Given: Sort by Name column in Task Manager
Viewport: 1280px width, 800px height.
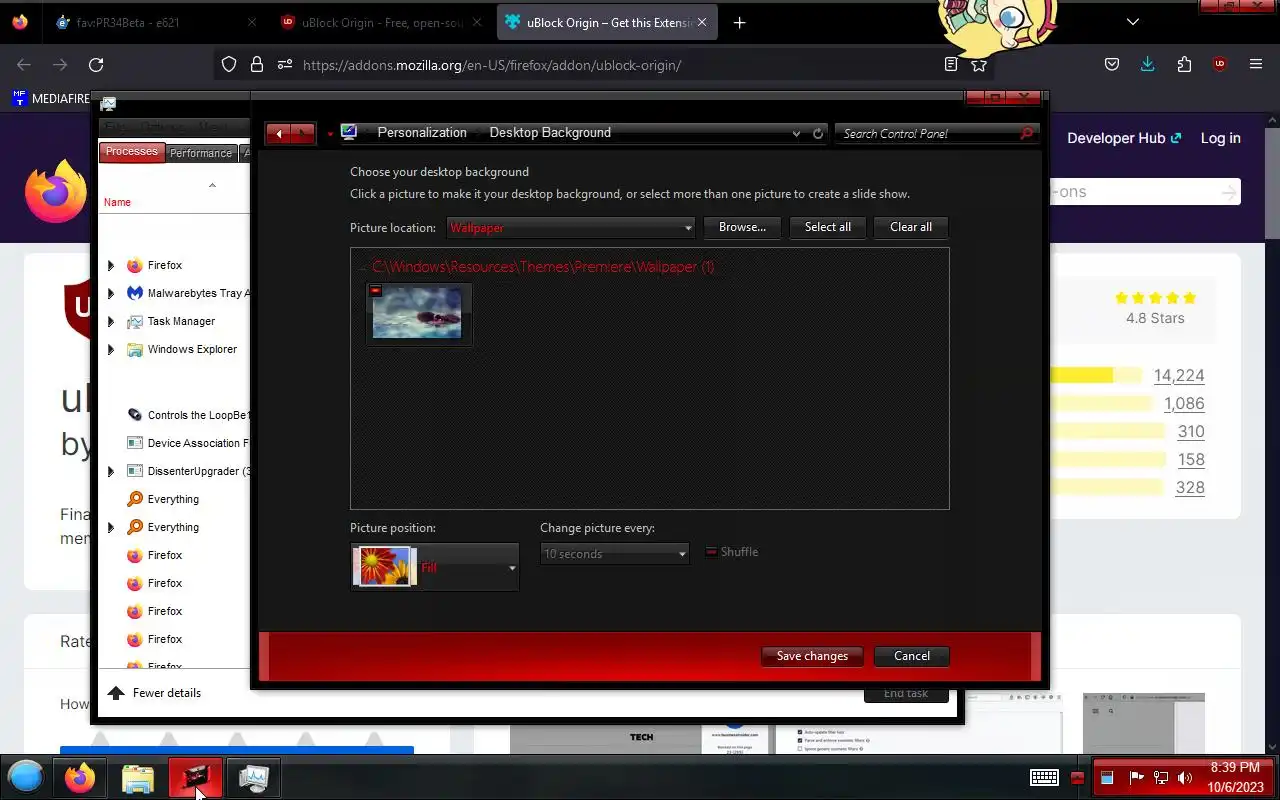Looking at the screenshot, I should [117, 202].
